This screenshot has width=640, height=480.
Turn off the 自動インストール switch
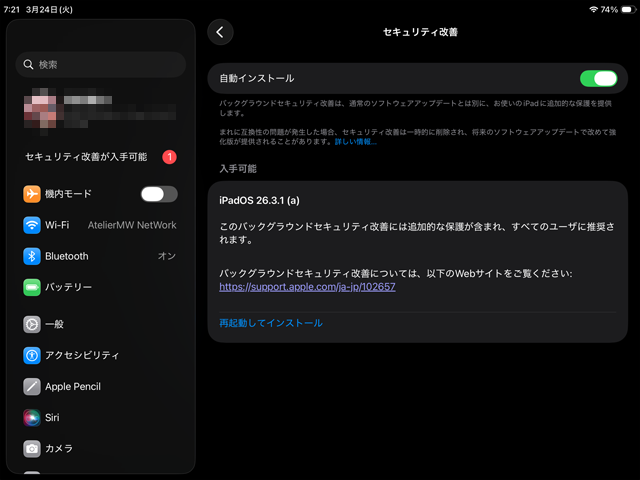point(598,78)
